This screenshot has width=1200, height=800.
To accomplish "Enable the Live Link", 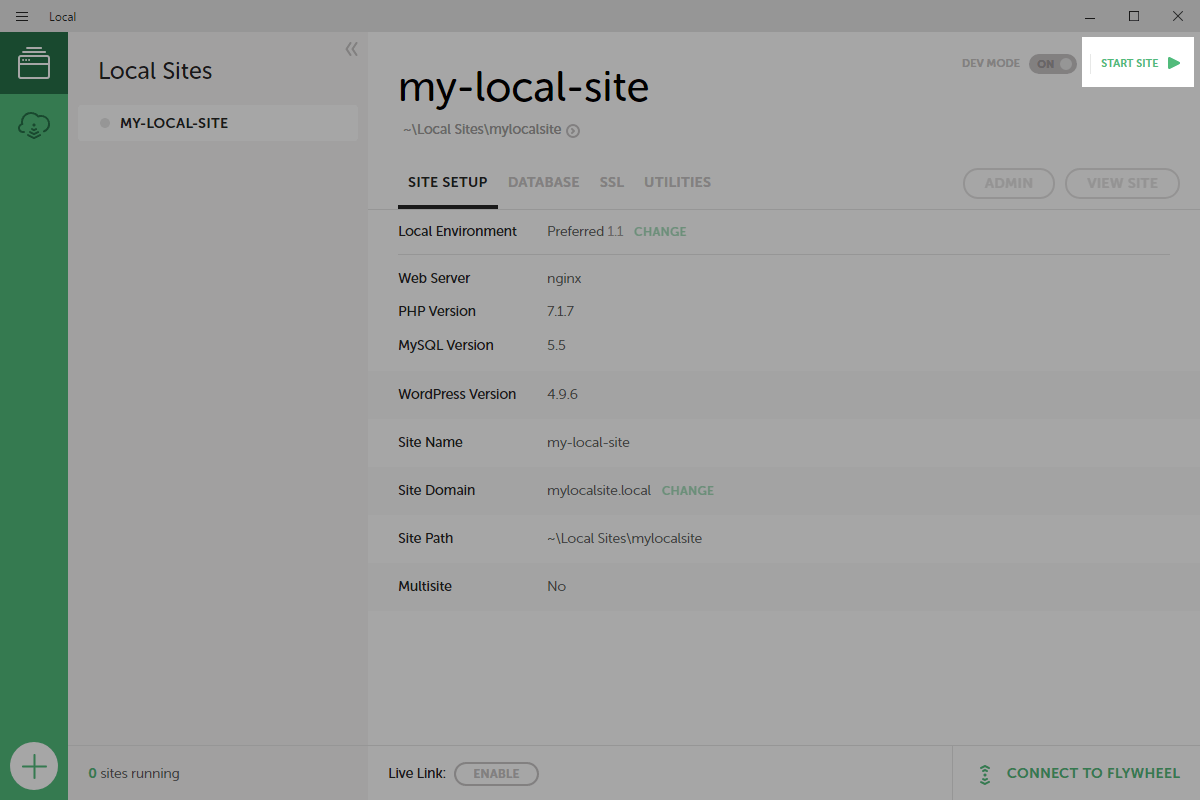I will [x=496, y=773].
